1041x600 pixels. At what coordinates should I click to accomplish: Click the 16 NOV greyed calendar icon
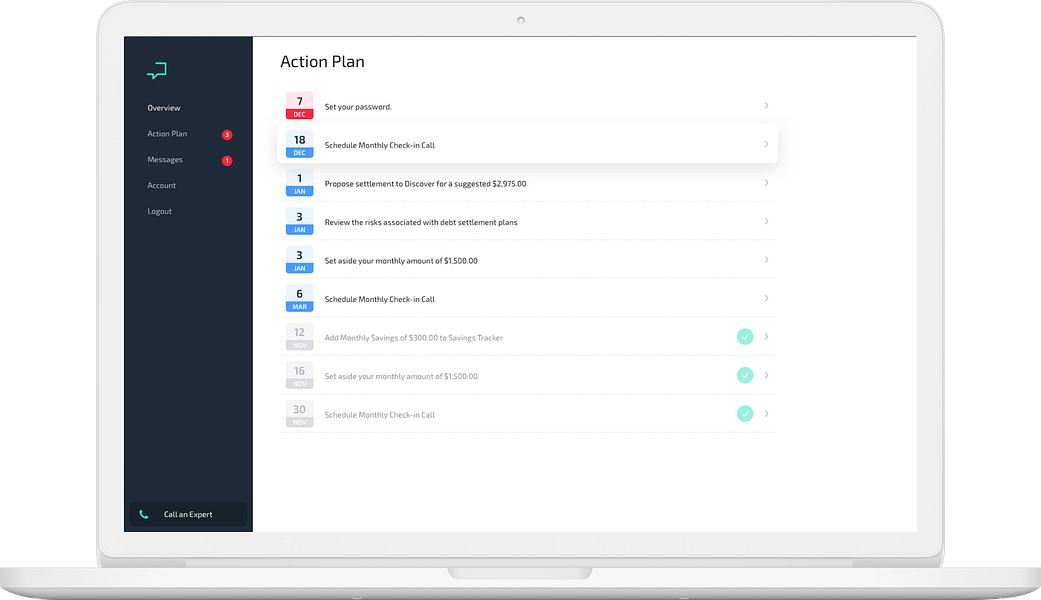(299, 376)
